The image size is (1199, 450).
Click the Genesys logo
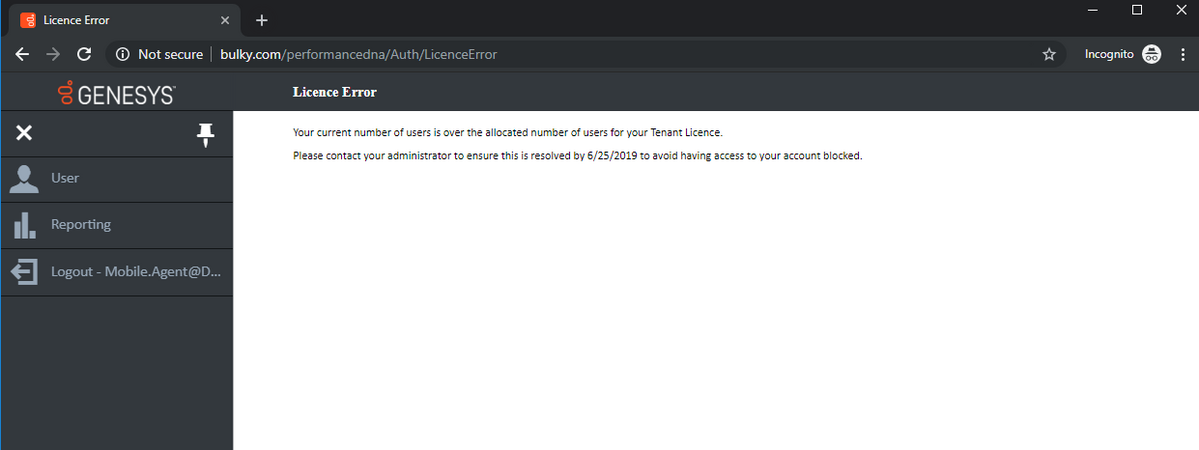(x=117, y=93)
